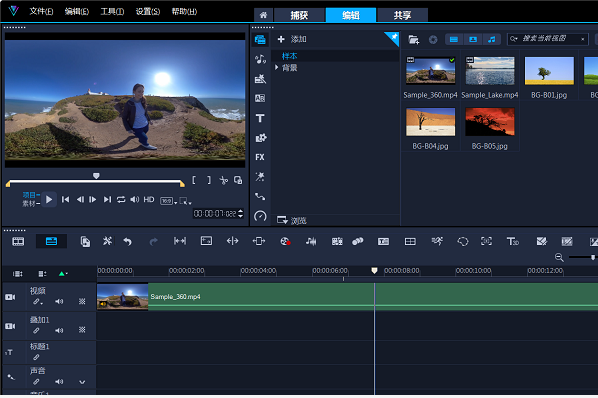Mute the 视频 track audio
The image size is (598, 398).
[x=59, y=302]
